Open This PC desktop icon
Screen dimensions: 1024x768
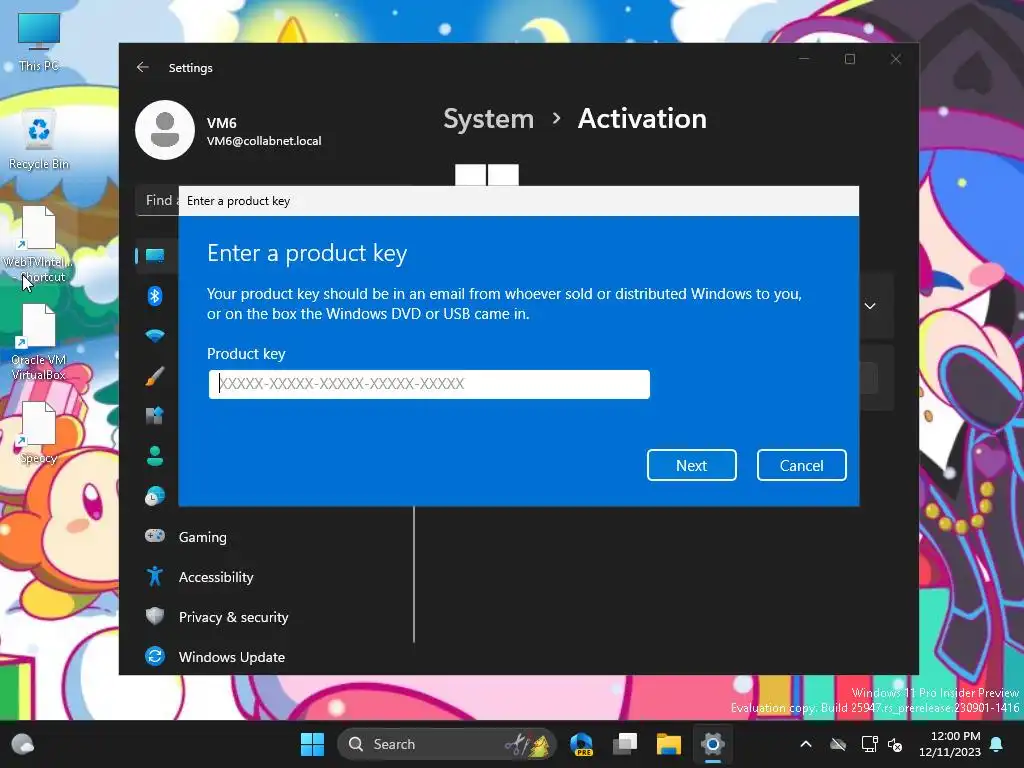point(39,42)
